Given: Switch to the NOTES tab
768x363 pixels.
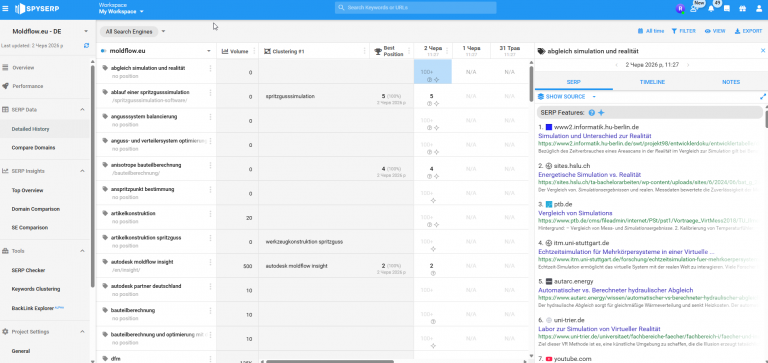Looking at the screenshot, I should [x=730, y=82].
